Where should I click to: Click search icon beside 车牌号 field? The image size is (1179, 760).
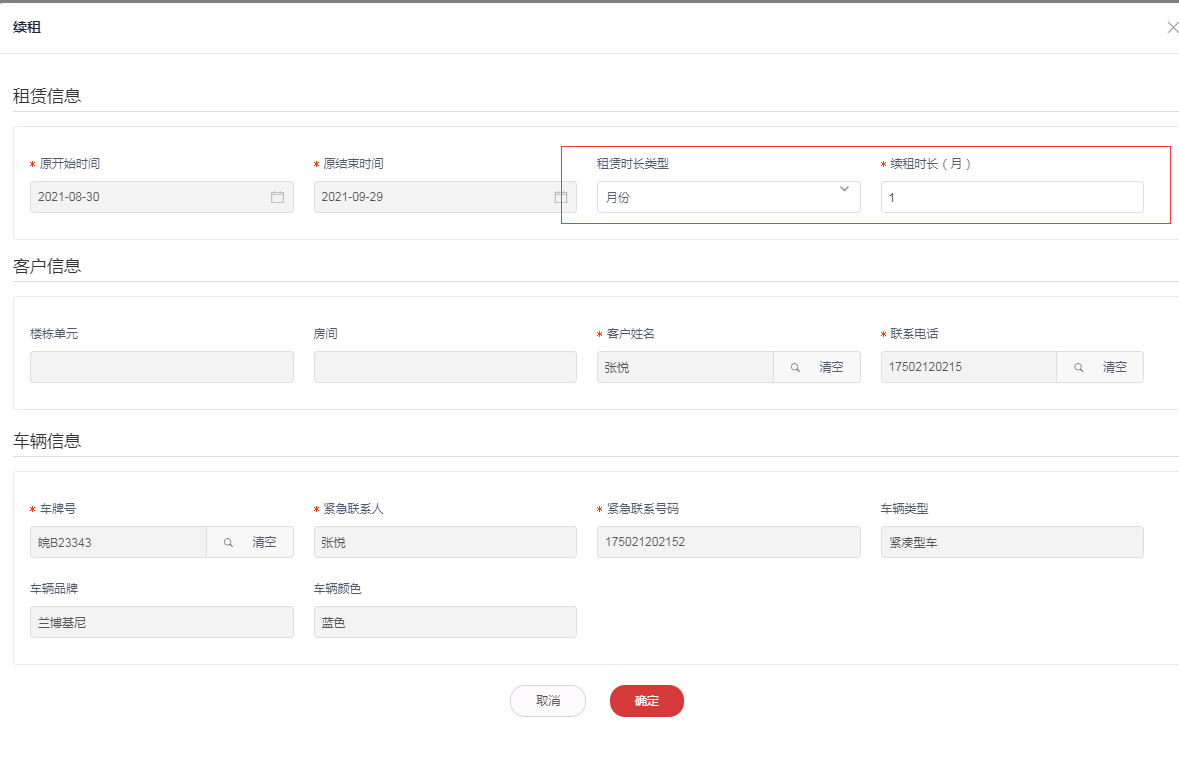[229, 542]
